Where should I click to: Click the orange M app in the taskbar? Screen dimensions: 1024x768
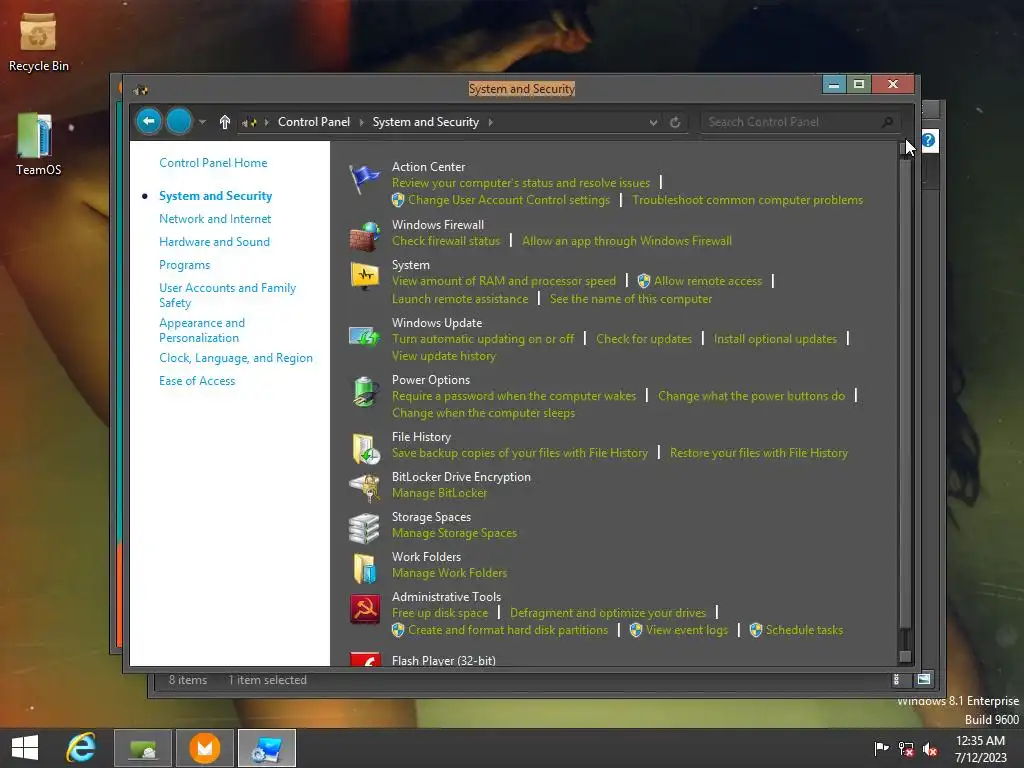click(205, 748)
